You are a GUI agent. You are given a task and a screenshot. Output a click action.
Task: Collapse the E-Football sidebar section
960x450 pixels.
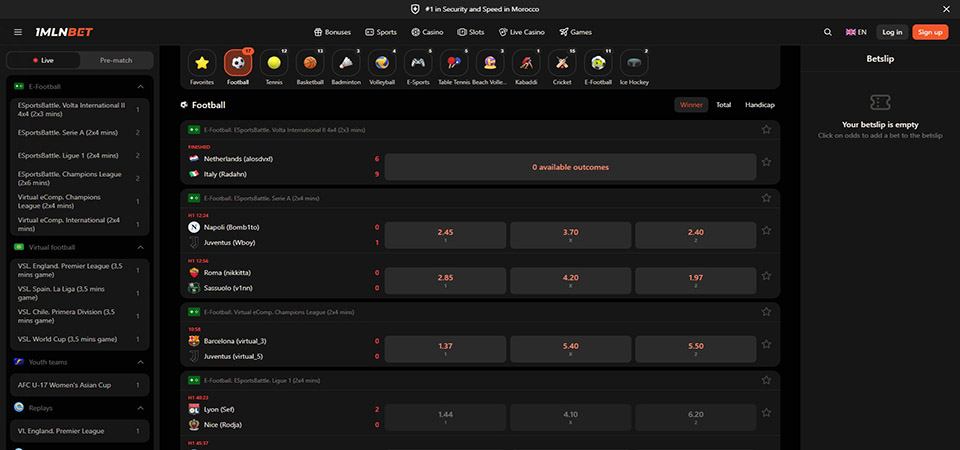pyautogui.click(x=140, y=87)
